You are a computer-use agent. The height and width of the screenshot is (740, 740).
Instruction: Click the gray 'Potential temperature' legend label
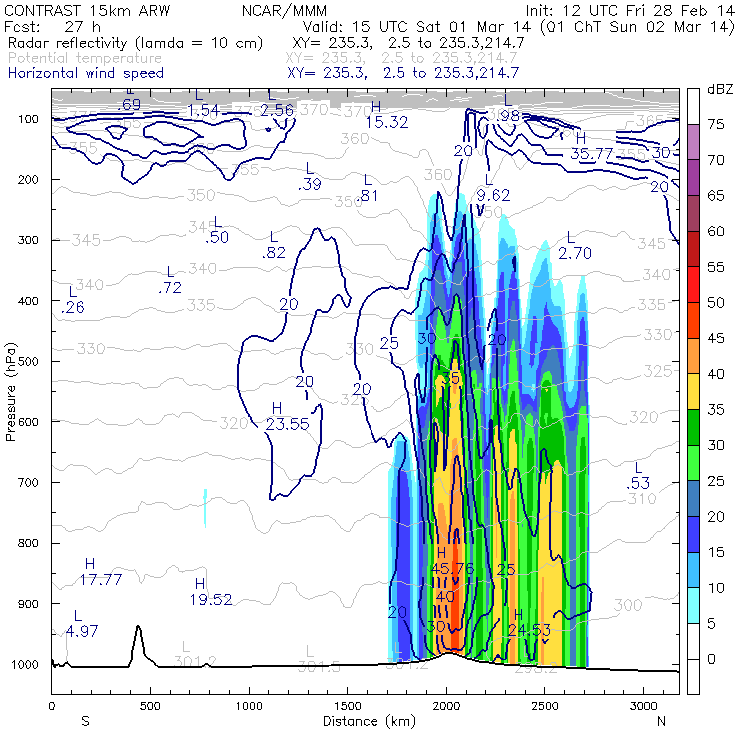tap(85, 58)
